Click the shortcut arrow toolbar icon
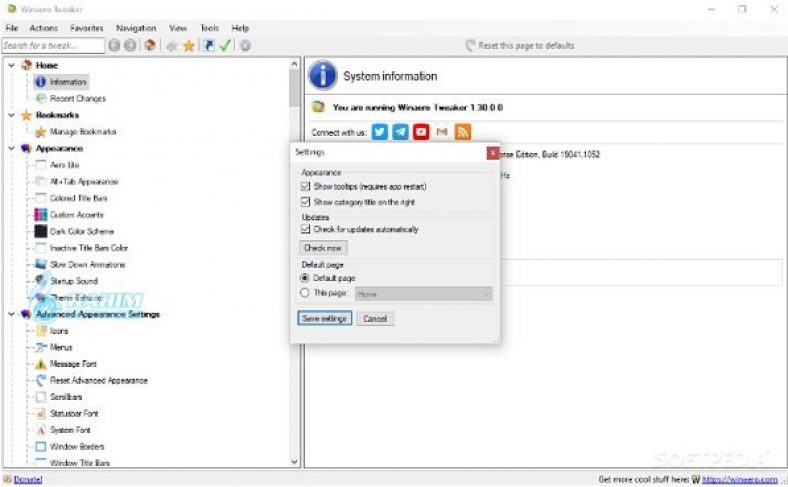The width and height of the screenshot is (788, 487). 209,46
